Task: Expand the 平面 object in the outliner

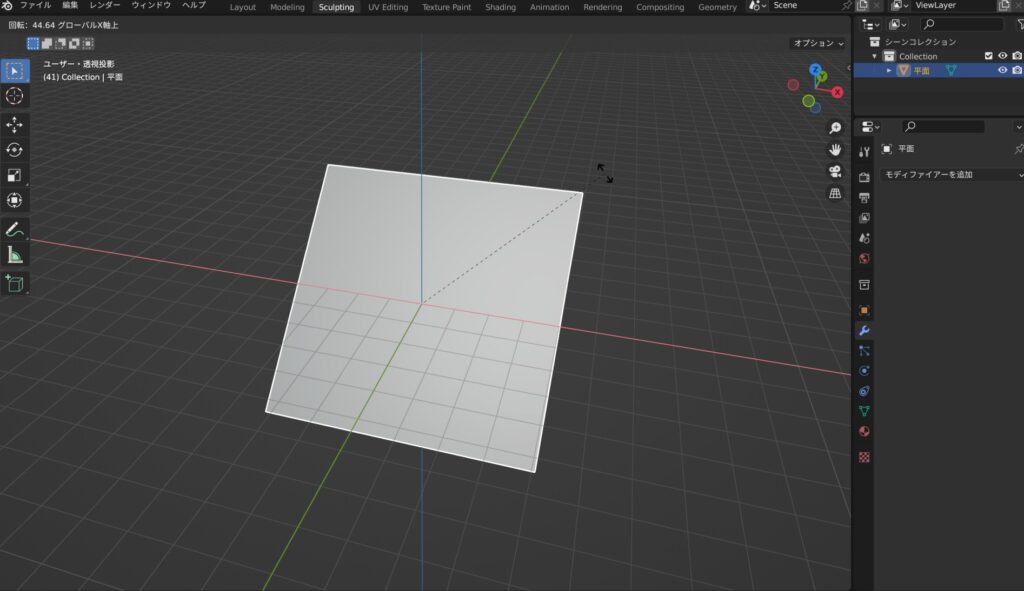Action: 889,70
